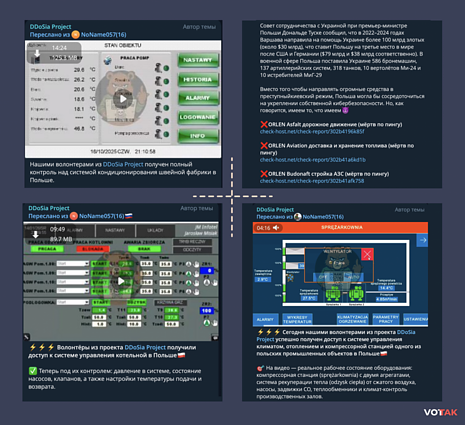Open the ORLEN Aviation check-host report link

313,160
